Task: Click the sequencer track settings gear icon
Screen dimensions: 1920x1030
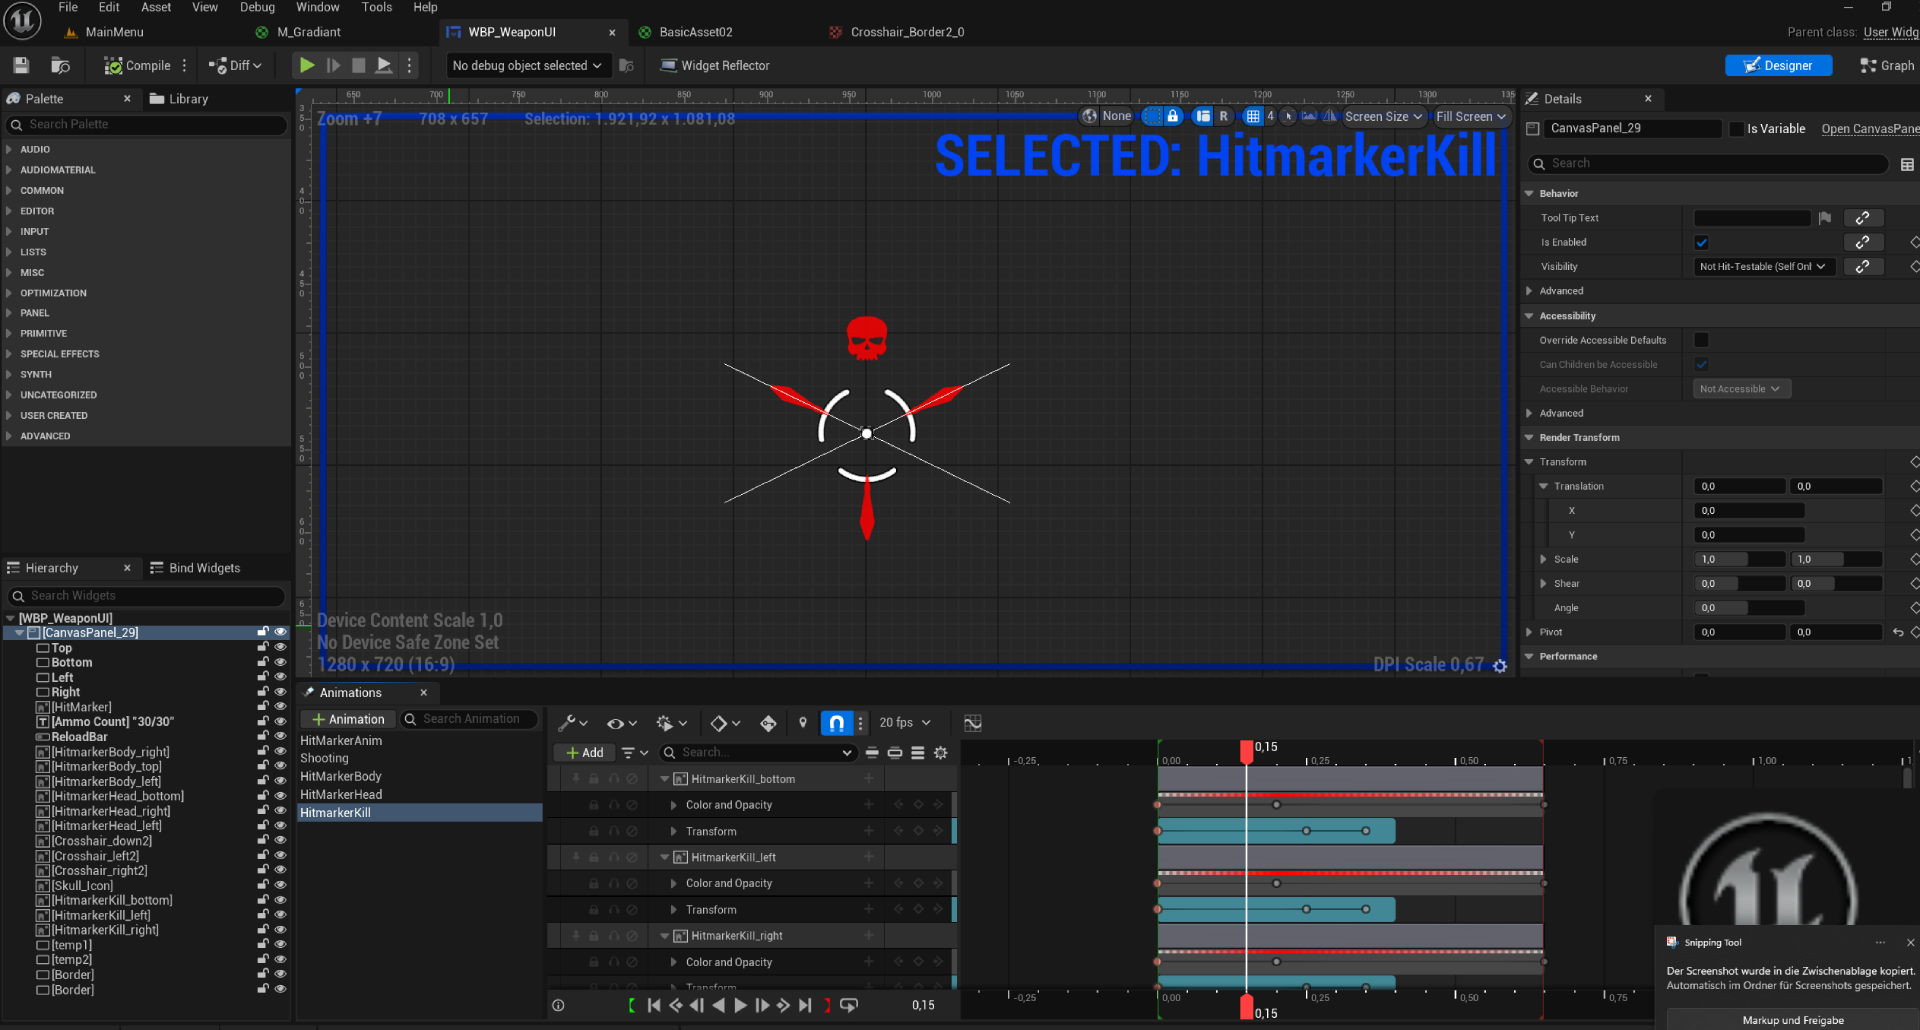Action: click(x=940, y=753)
